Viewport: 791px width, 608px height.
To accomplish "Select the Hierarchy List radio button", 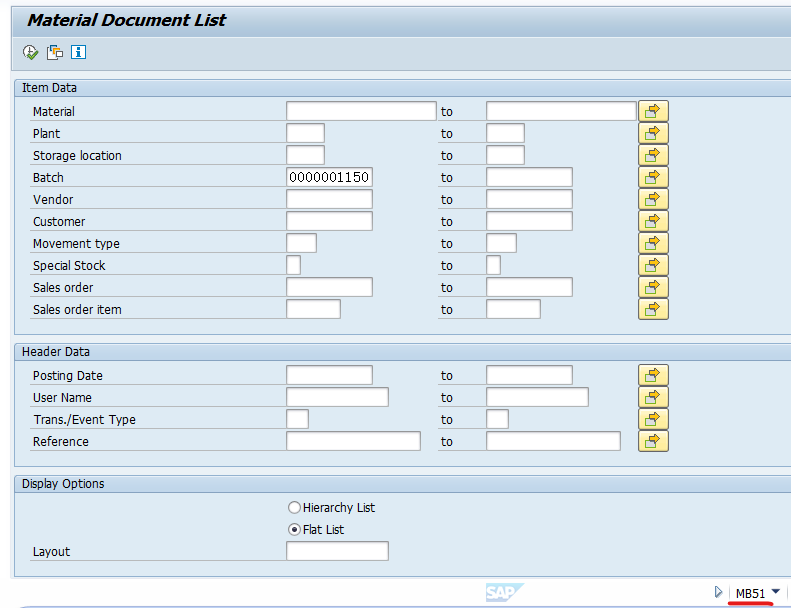I will click(x=294, y=507).
